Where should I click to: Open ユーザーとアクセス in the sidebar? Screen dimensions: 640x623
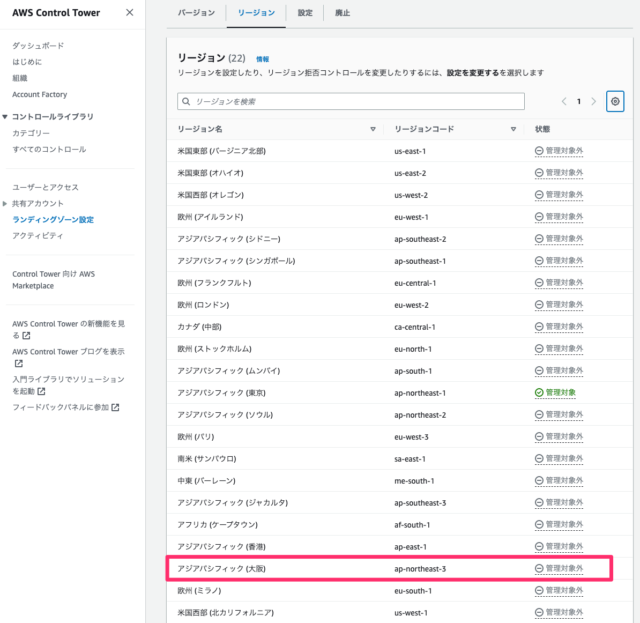coord(45,187)
